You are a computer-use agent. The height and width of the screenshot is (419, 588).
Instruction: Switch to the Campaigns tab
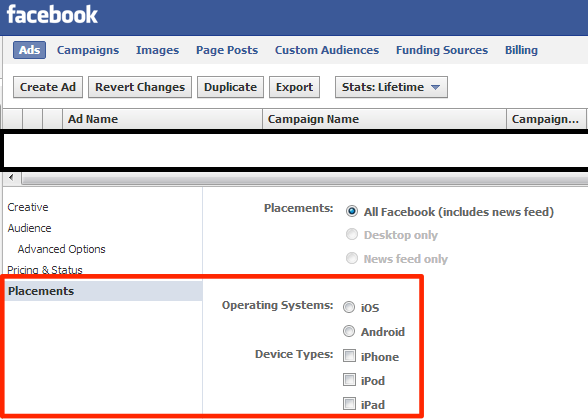(x=88, y=50)
